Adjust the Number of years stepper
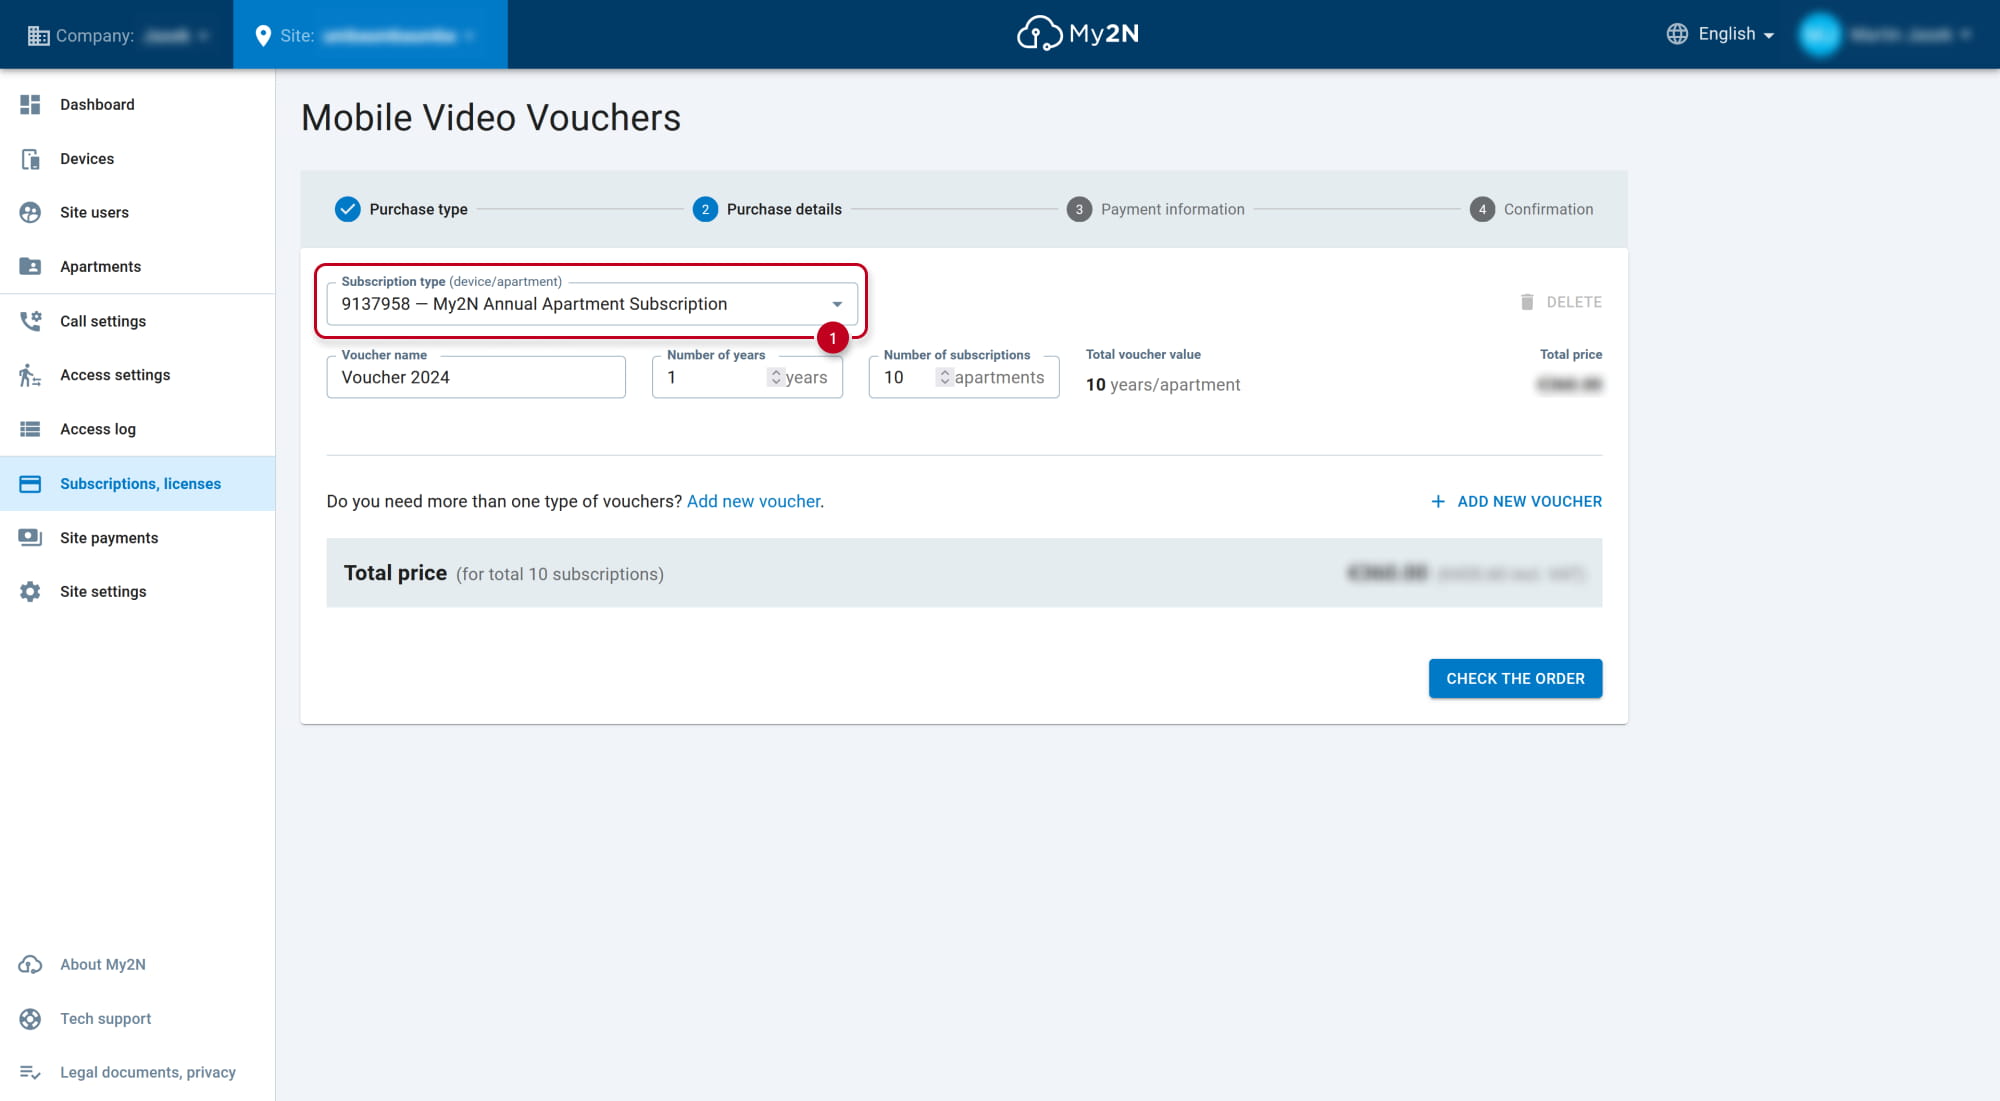2000x1101 pixels. (x=776, y=377)
